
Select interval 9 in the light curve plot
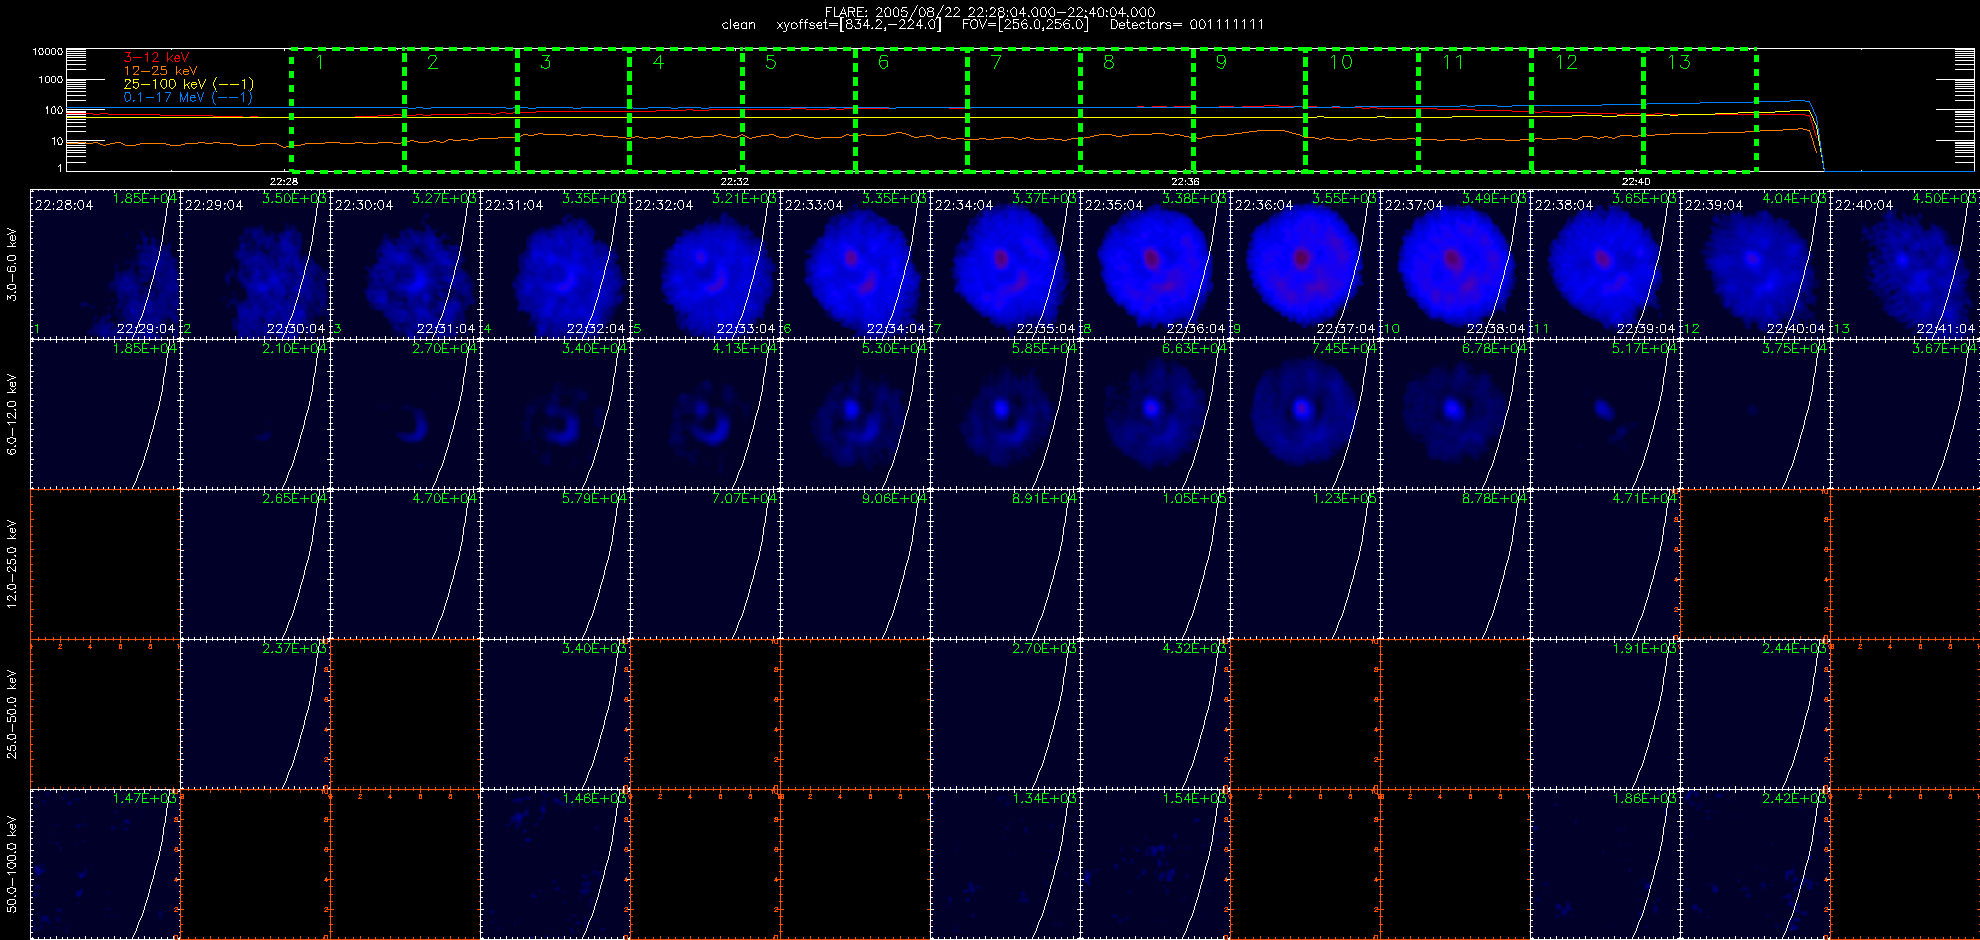coord(1250,110)
